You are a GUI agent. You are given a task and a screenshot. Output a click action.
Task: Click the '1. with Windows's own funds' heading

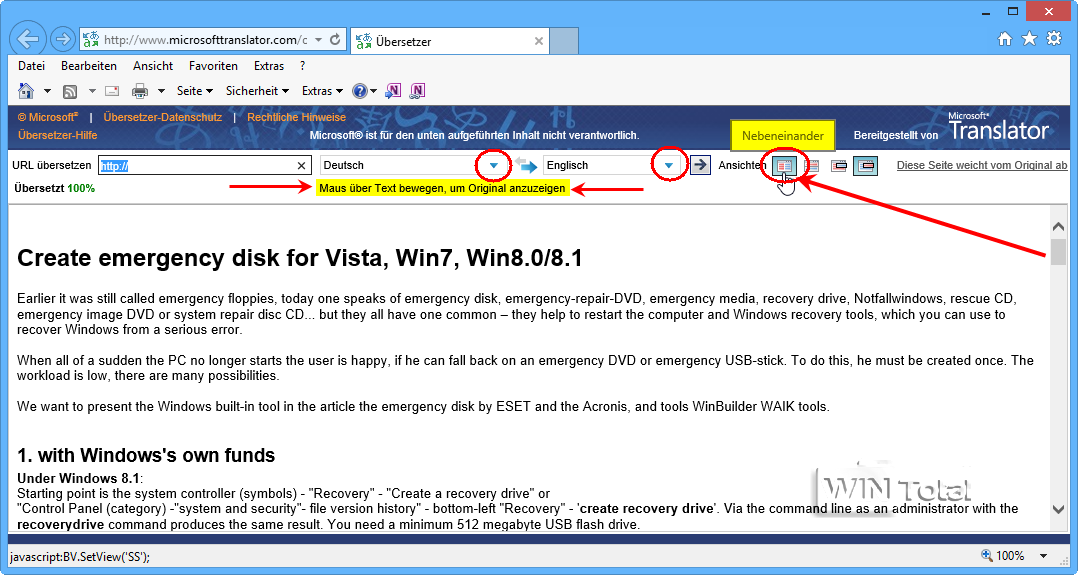(x=146, y=455)
